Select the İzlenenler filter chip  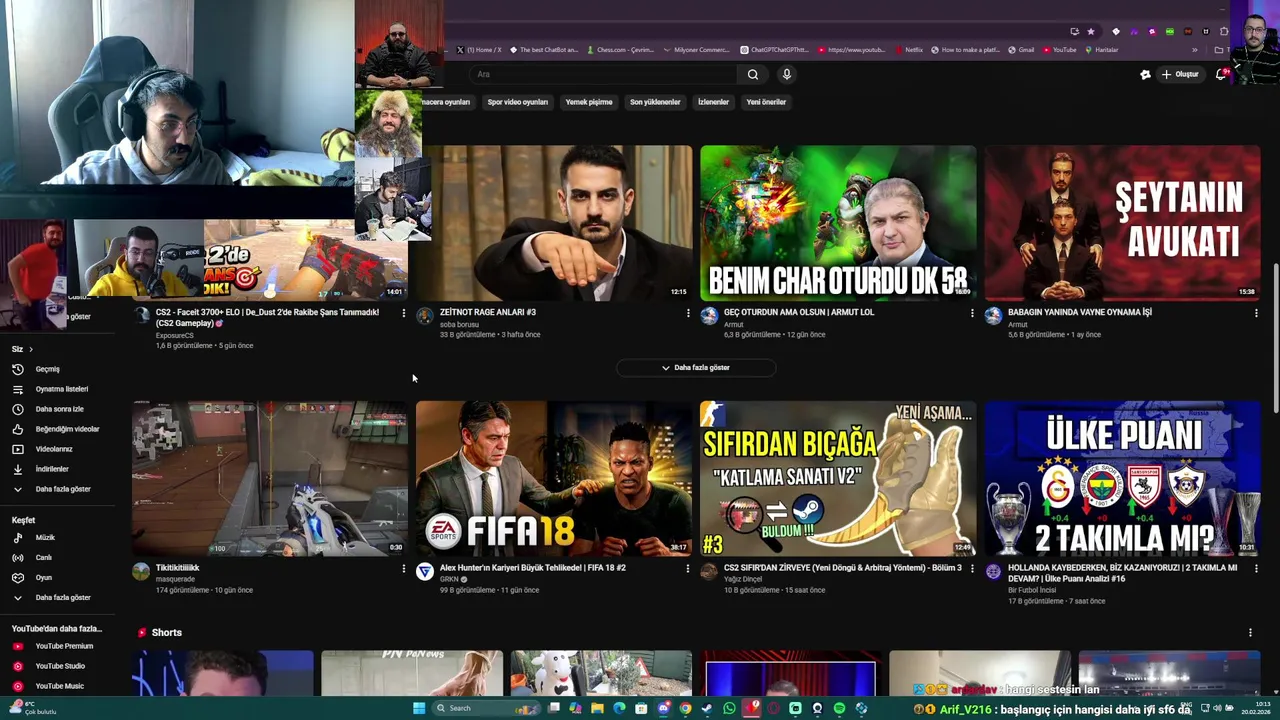(x=713, y=102)
